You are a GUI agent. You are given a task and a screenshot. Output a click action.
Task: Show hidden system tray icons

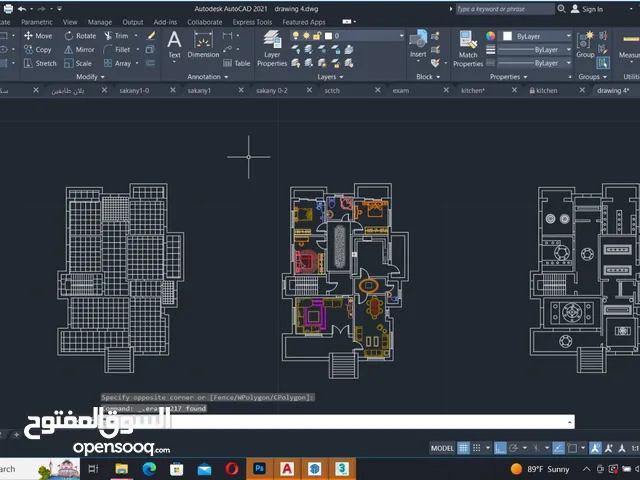coord(587,469)
